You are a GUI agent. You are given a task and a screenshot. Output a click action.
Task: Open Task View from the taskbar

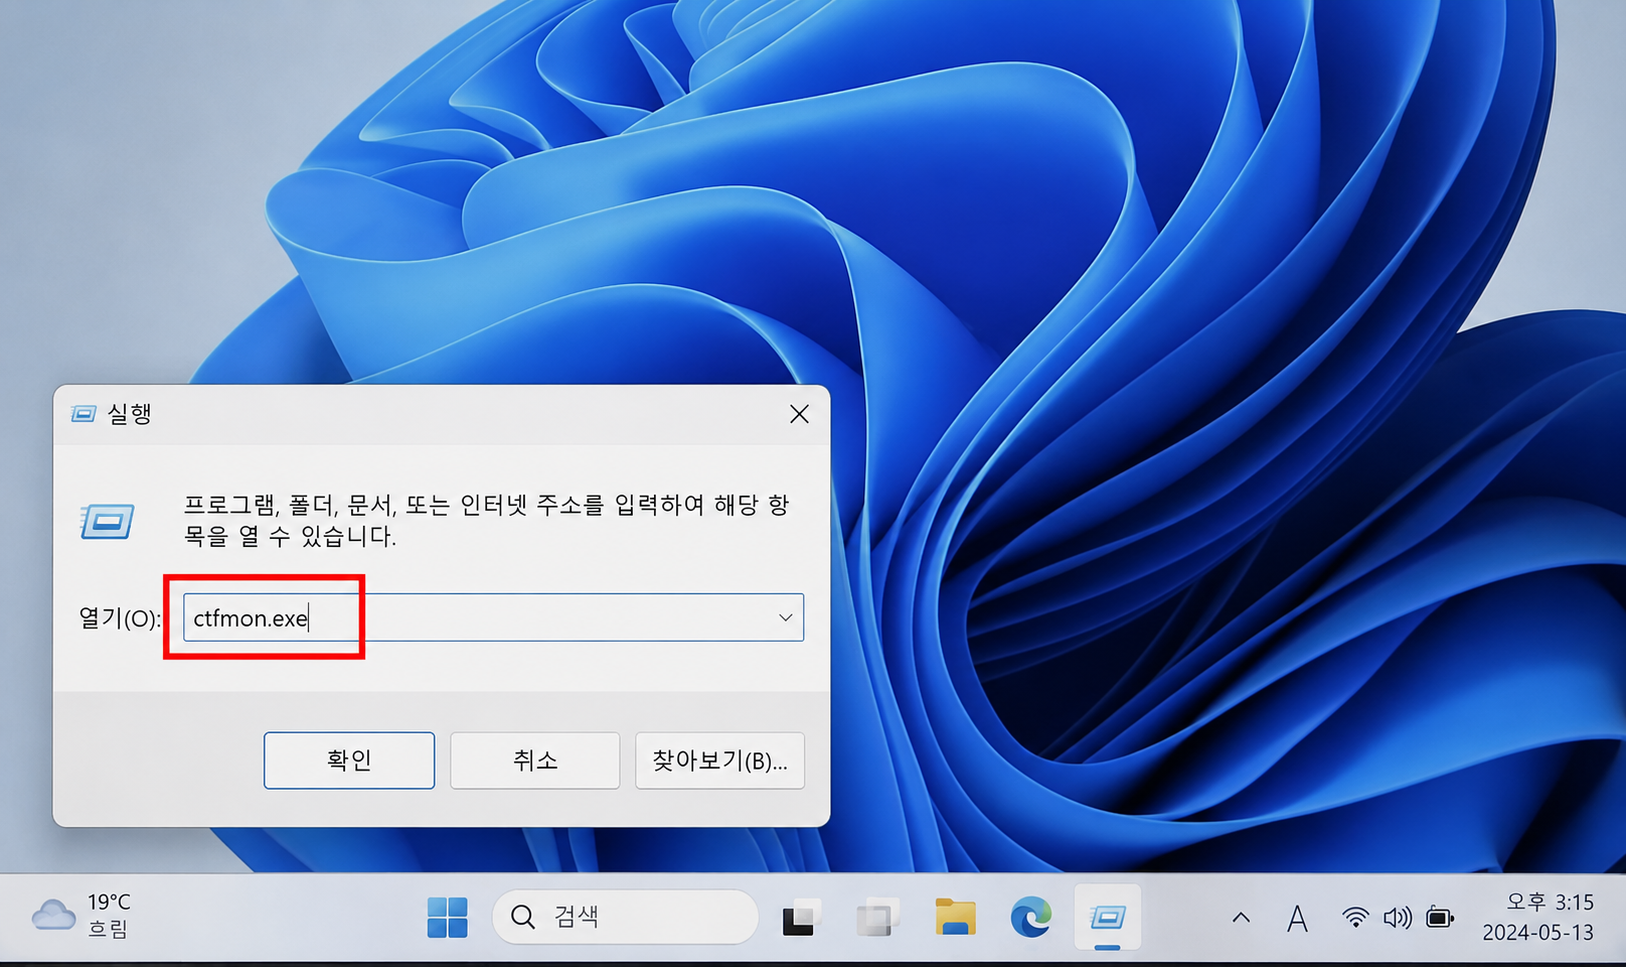tap(800, 917)
